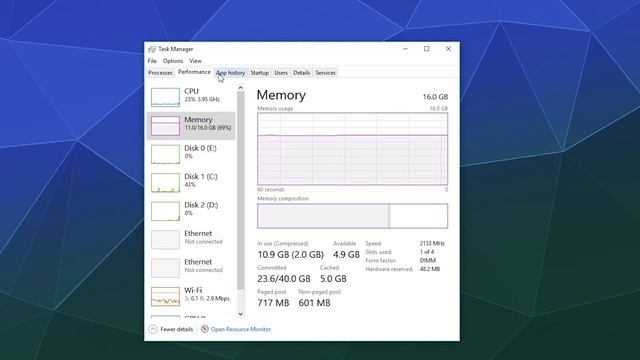
Task: Select the Disk 0 (E:) graph thumbnail
Action: tap(165, 154)
